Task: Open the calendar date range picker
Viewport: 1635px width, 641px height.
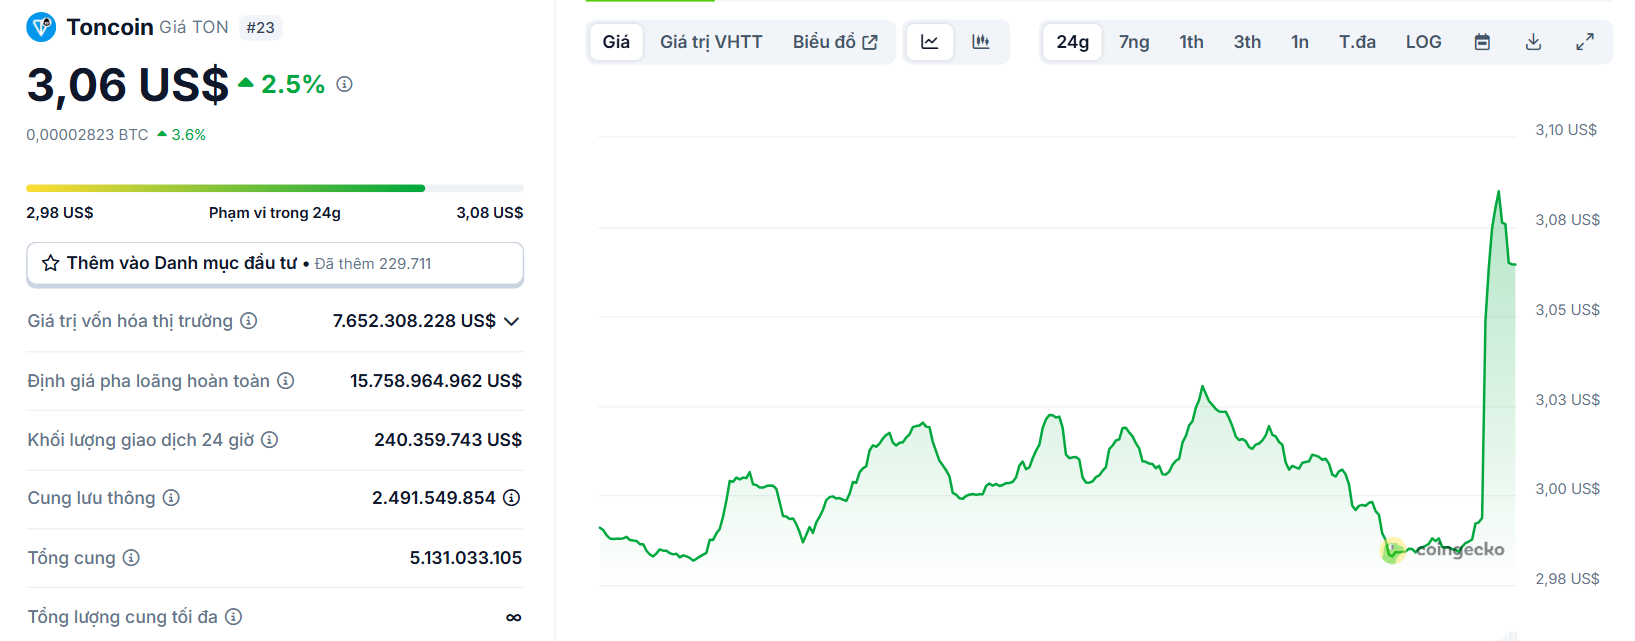Action: [1483, 42]
